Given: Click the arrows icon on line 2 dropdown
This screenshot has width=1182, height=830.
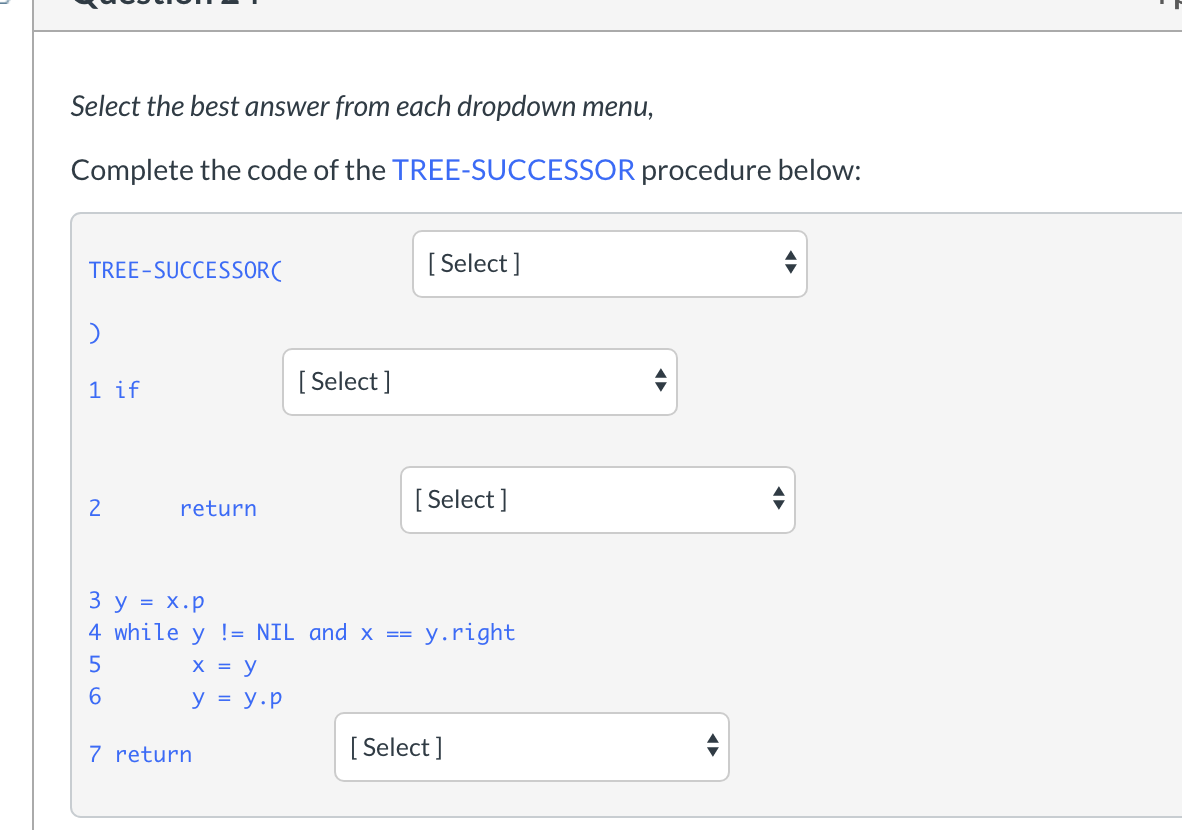Looking at the screenshot, I should (777, 500).
